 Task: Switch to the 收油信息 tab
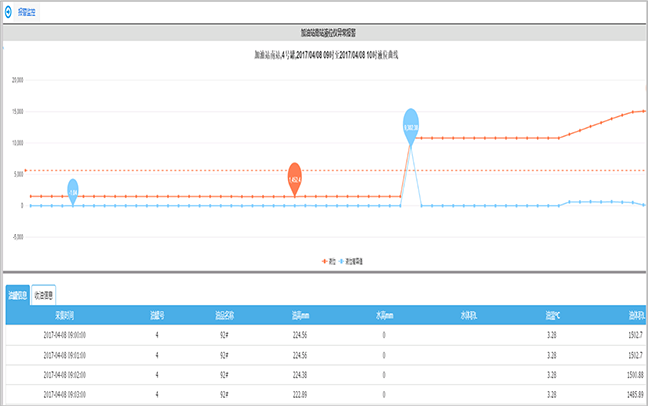(43, 295)
